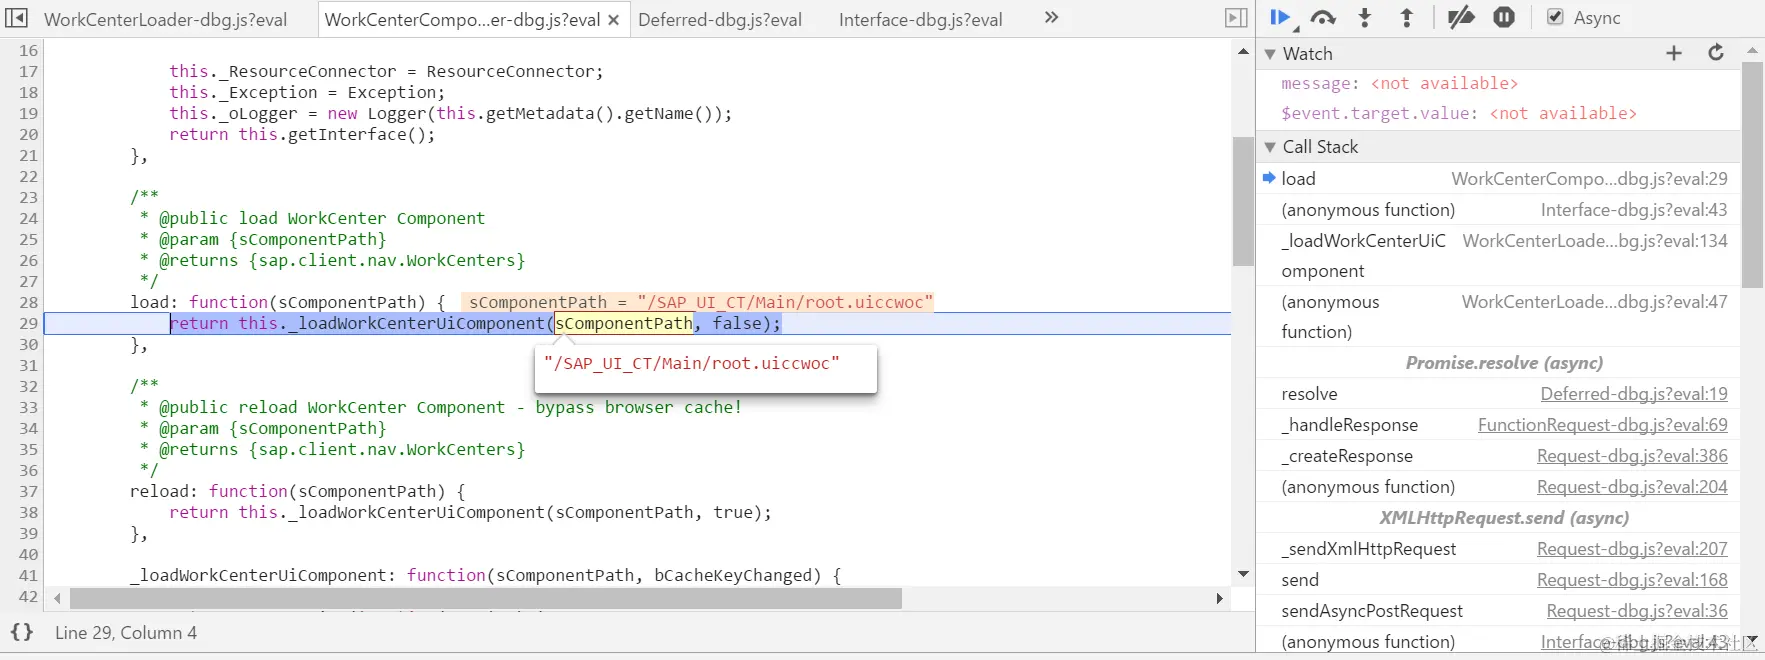1765x660 pixels.
Task: Set breakpoint on line number 29
Action: pyautogui.click(x=28, y=323)
